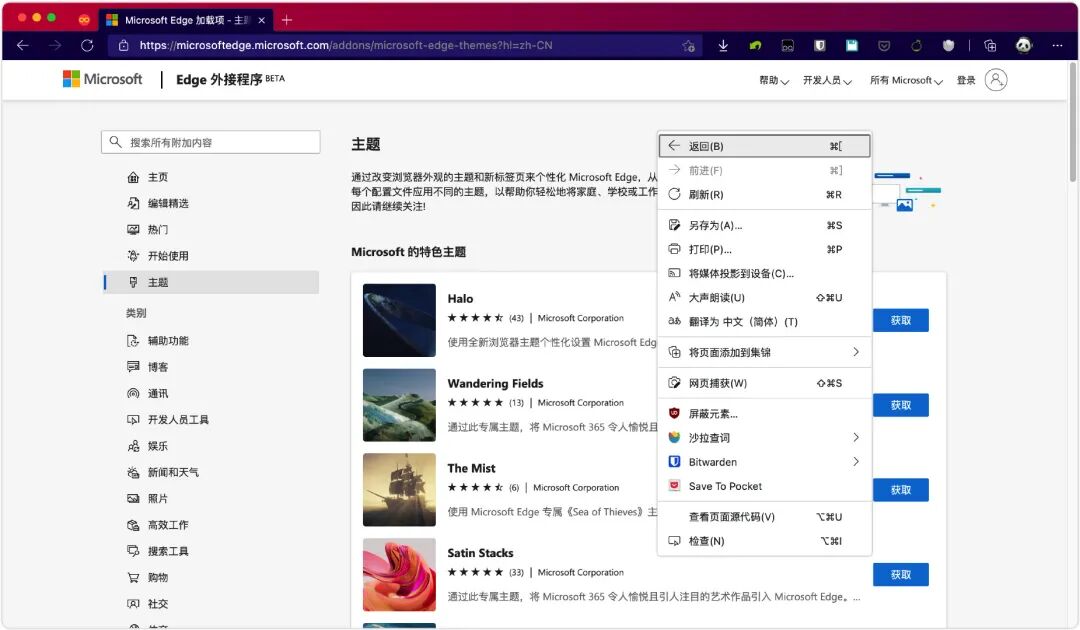Viewport: 1080px width, 630px height.
Task: Expand 沙拉查词 submenu
Action: tap(765, 438)
